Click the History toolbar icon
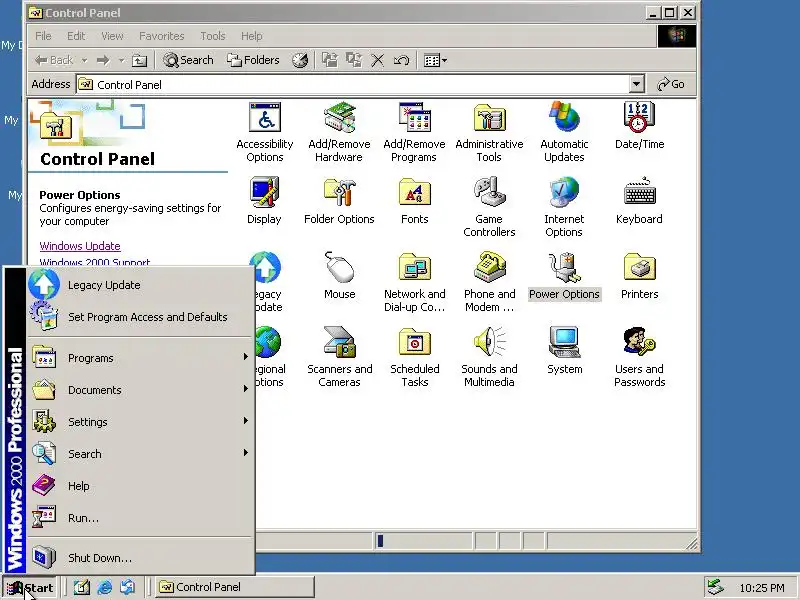Screen dimensions: 800x600 coord(300,60)
